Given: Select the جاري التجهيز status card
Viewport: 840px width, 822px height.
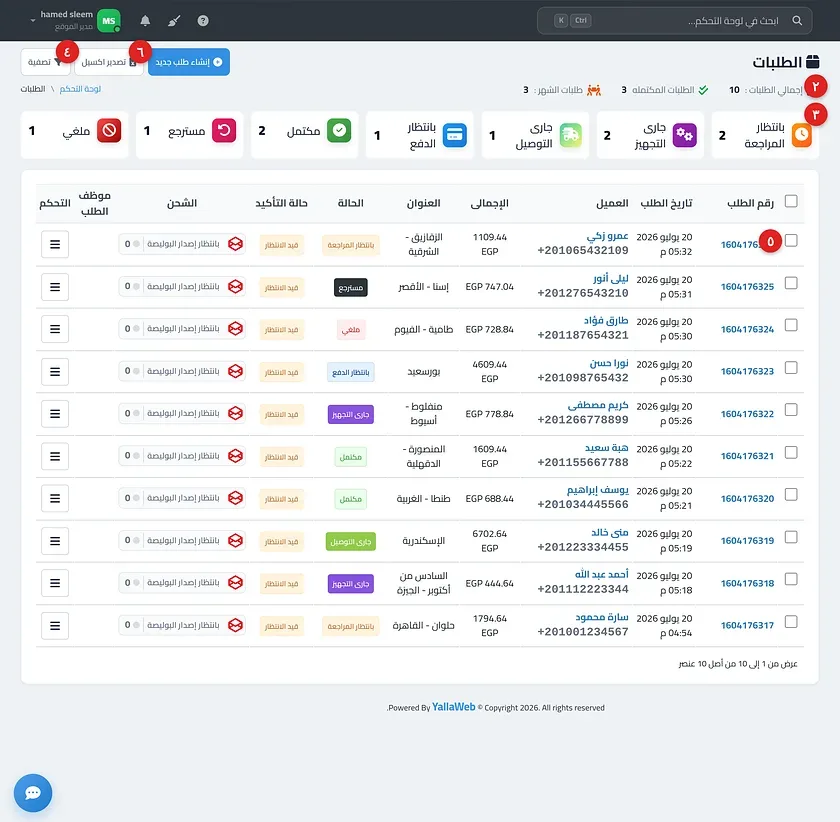Looking at the screenshot, I should point(650,135).
